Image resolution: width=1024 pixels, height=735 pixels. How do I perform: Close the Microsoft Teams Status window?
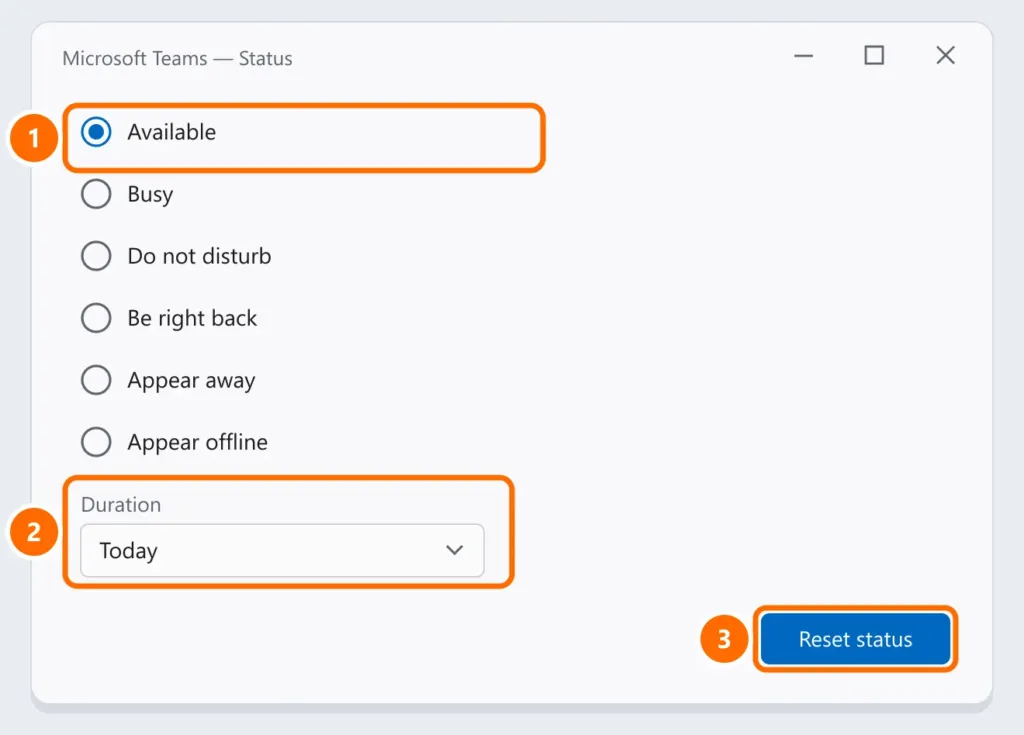[x=946, y=56]
